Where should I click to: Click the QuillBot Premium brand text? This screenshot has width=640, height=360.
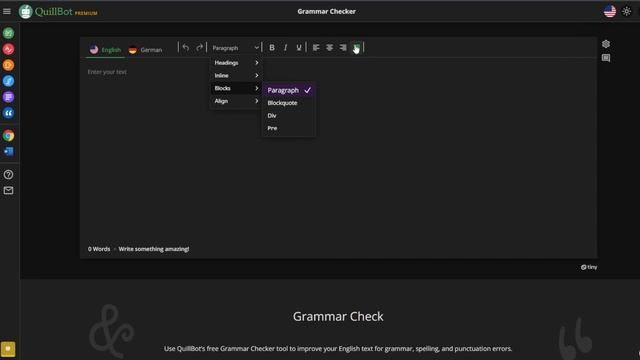coord(66,11)
